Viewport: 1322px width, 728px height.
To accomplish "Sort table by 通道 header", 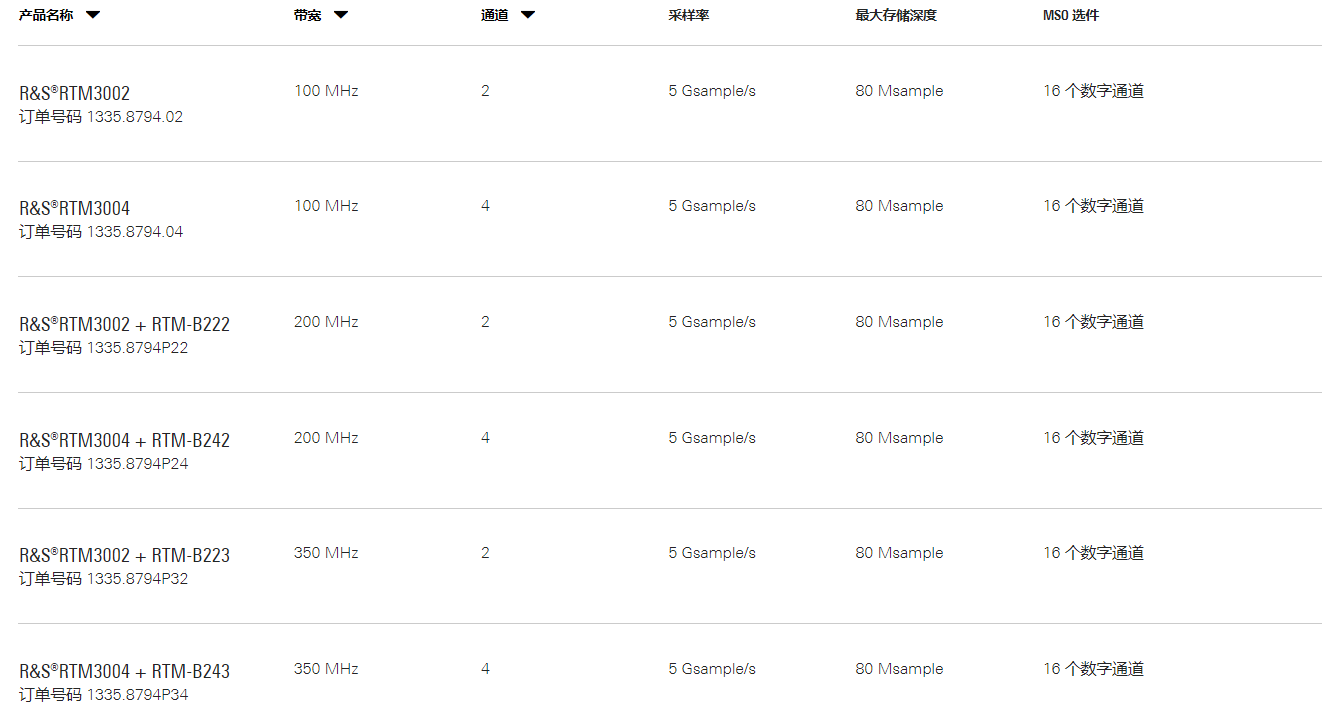I will [x=495, y=15].
